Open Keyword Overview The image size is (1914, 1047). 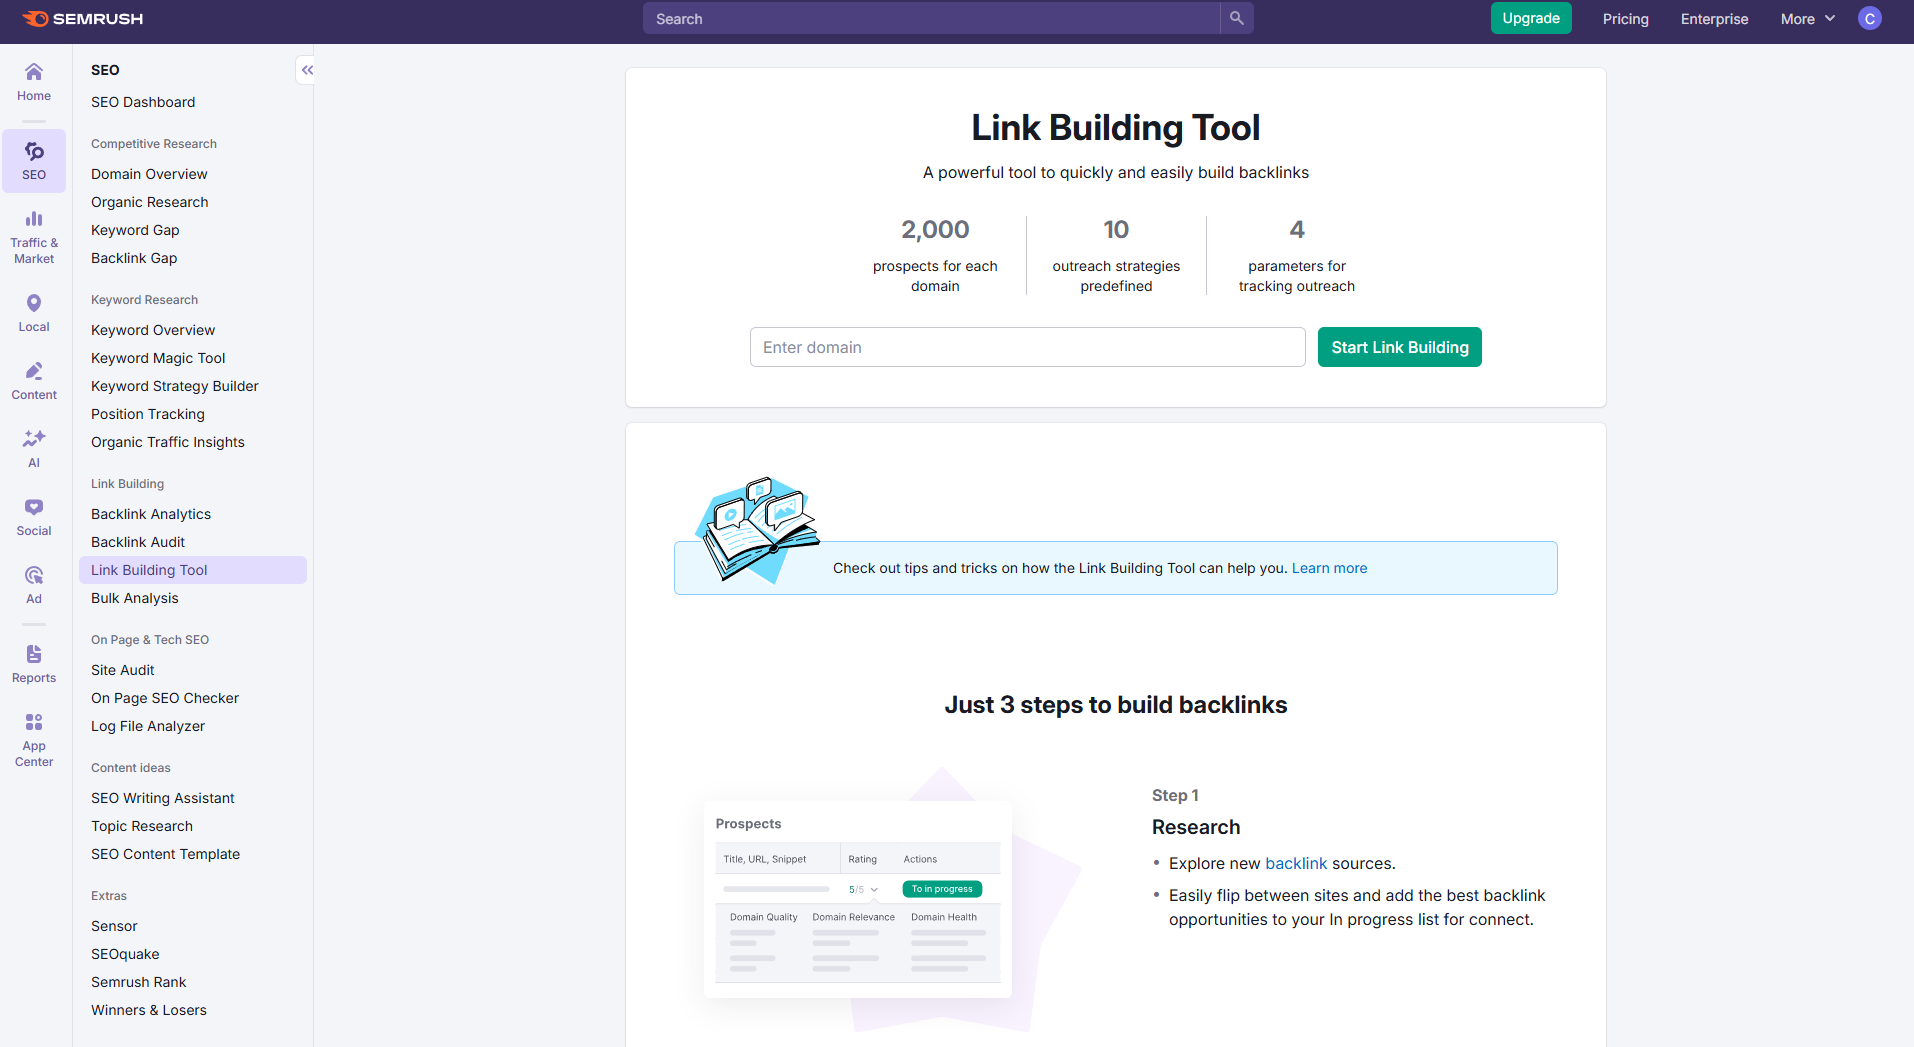coord(153,330)
